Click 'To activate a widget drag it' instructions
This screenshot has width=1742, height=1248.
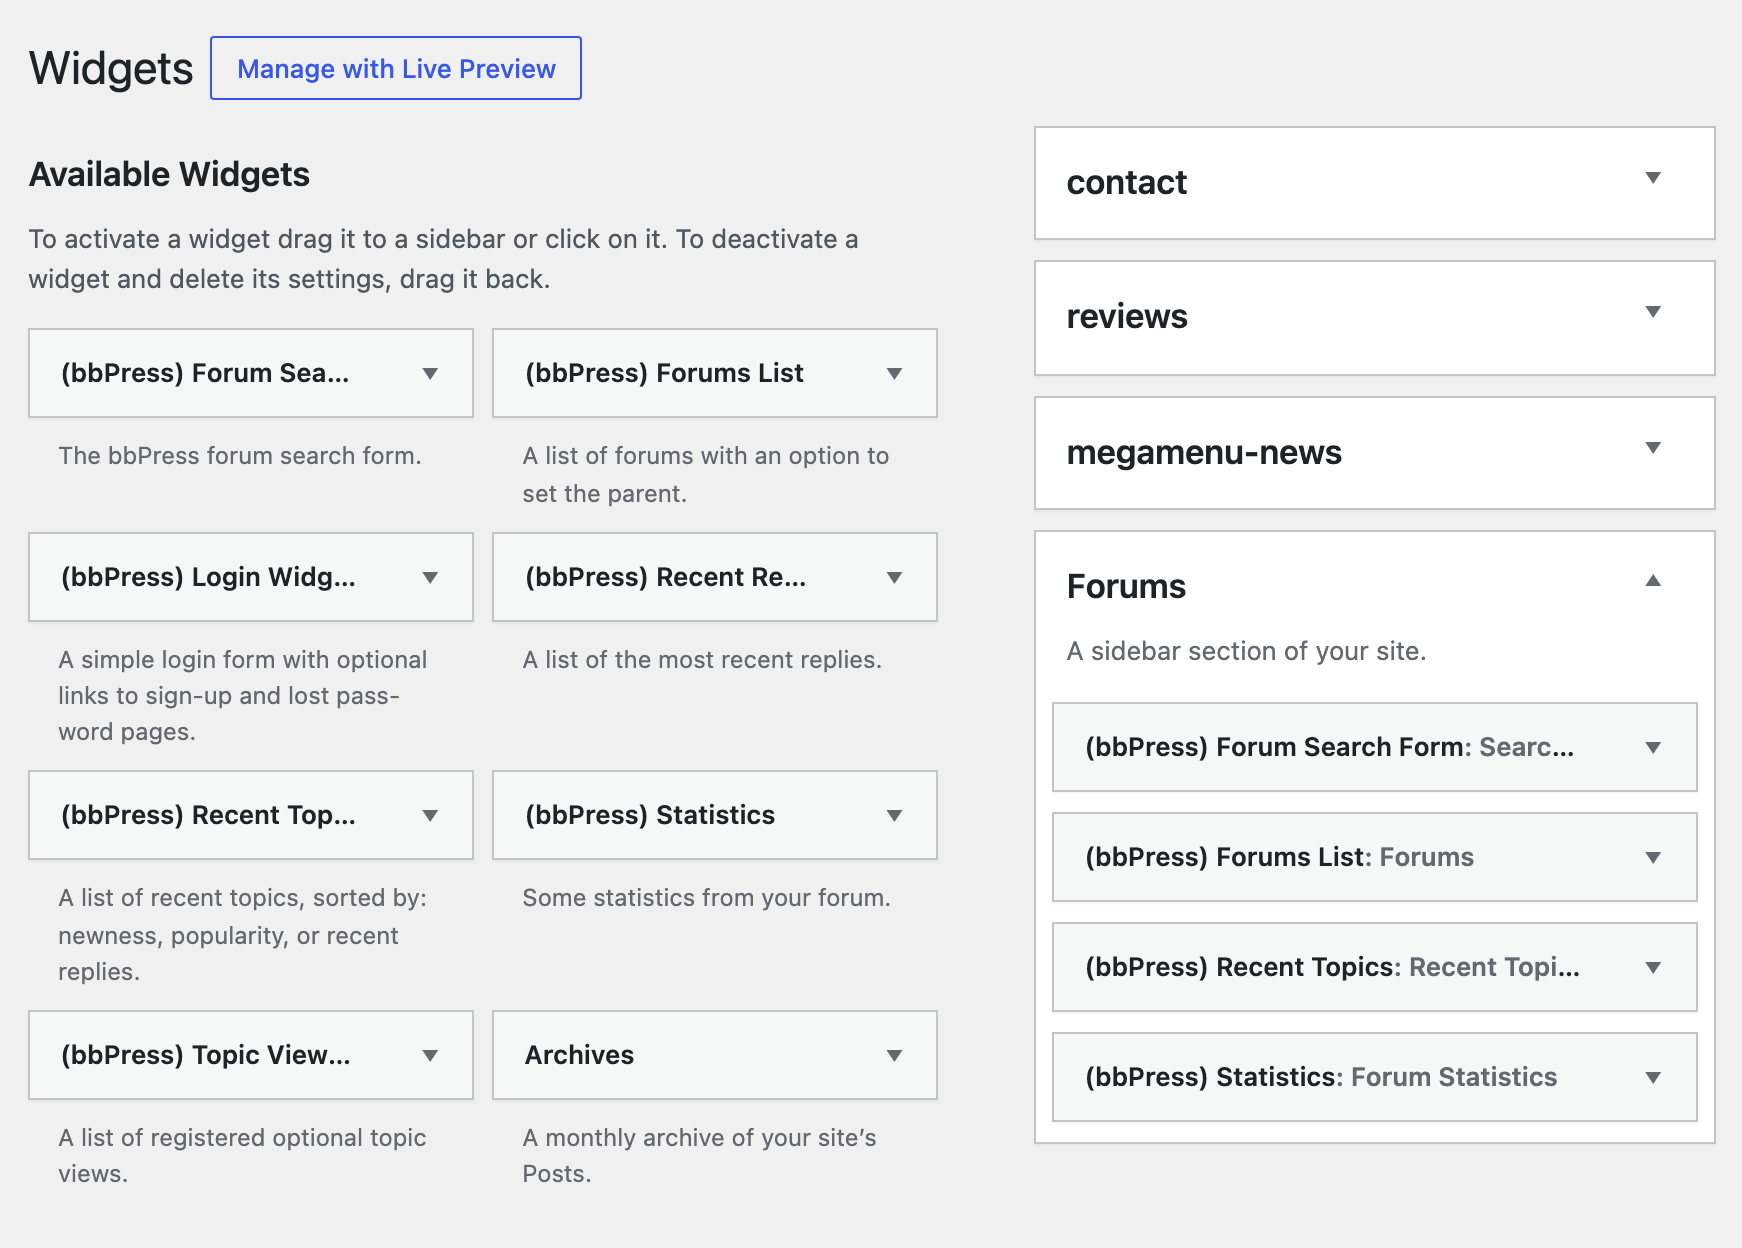click(x=443, y=258)
